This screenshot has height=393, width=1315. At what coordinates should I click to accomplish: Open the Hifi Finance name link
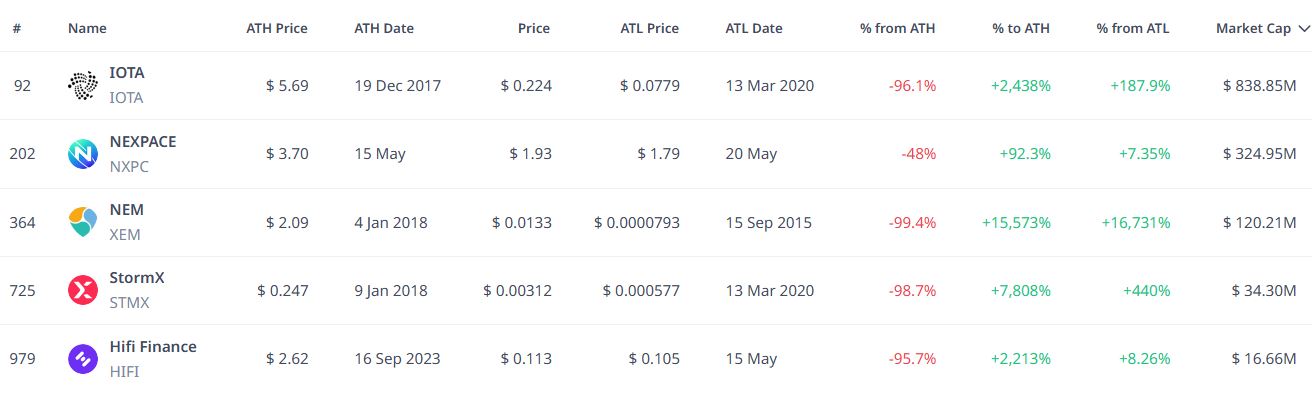(153, 346)
